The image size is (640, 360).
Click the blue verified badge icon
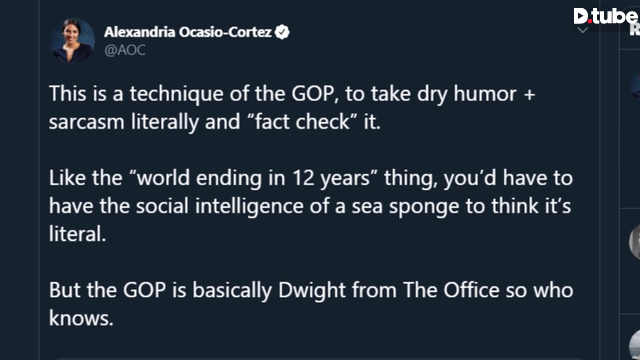(282, 32)
